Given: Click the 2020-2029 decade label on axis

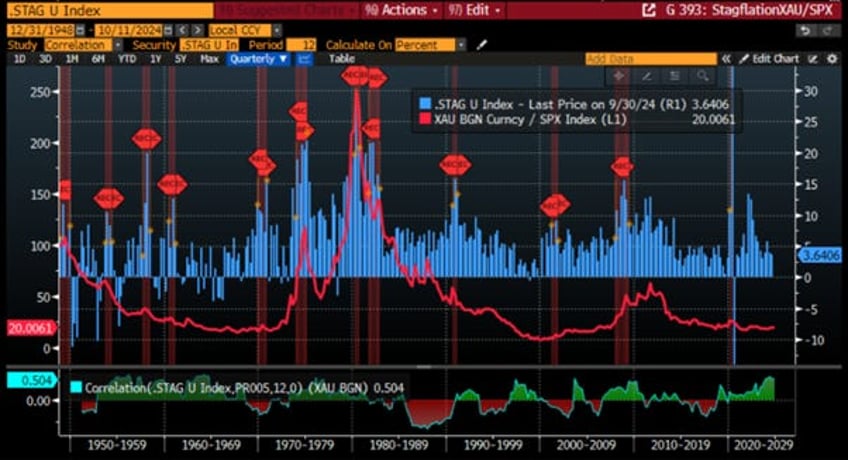Looking at the screenshot, I should tap(763, 445).
